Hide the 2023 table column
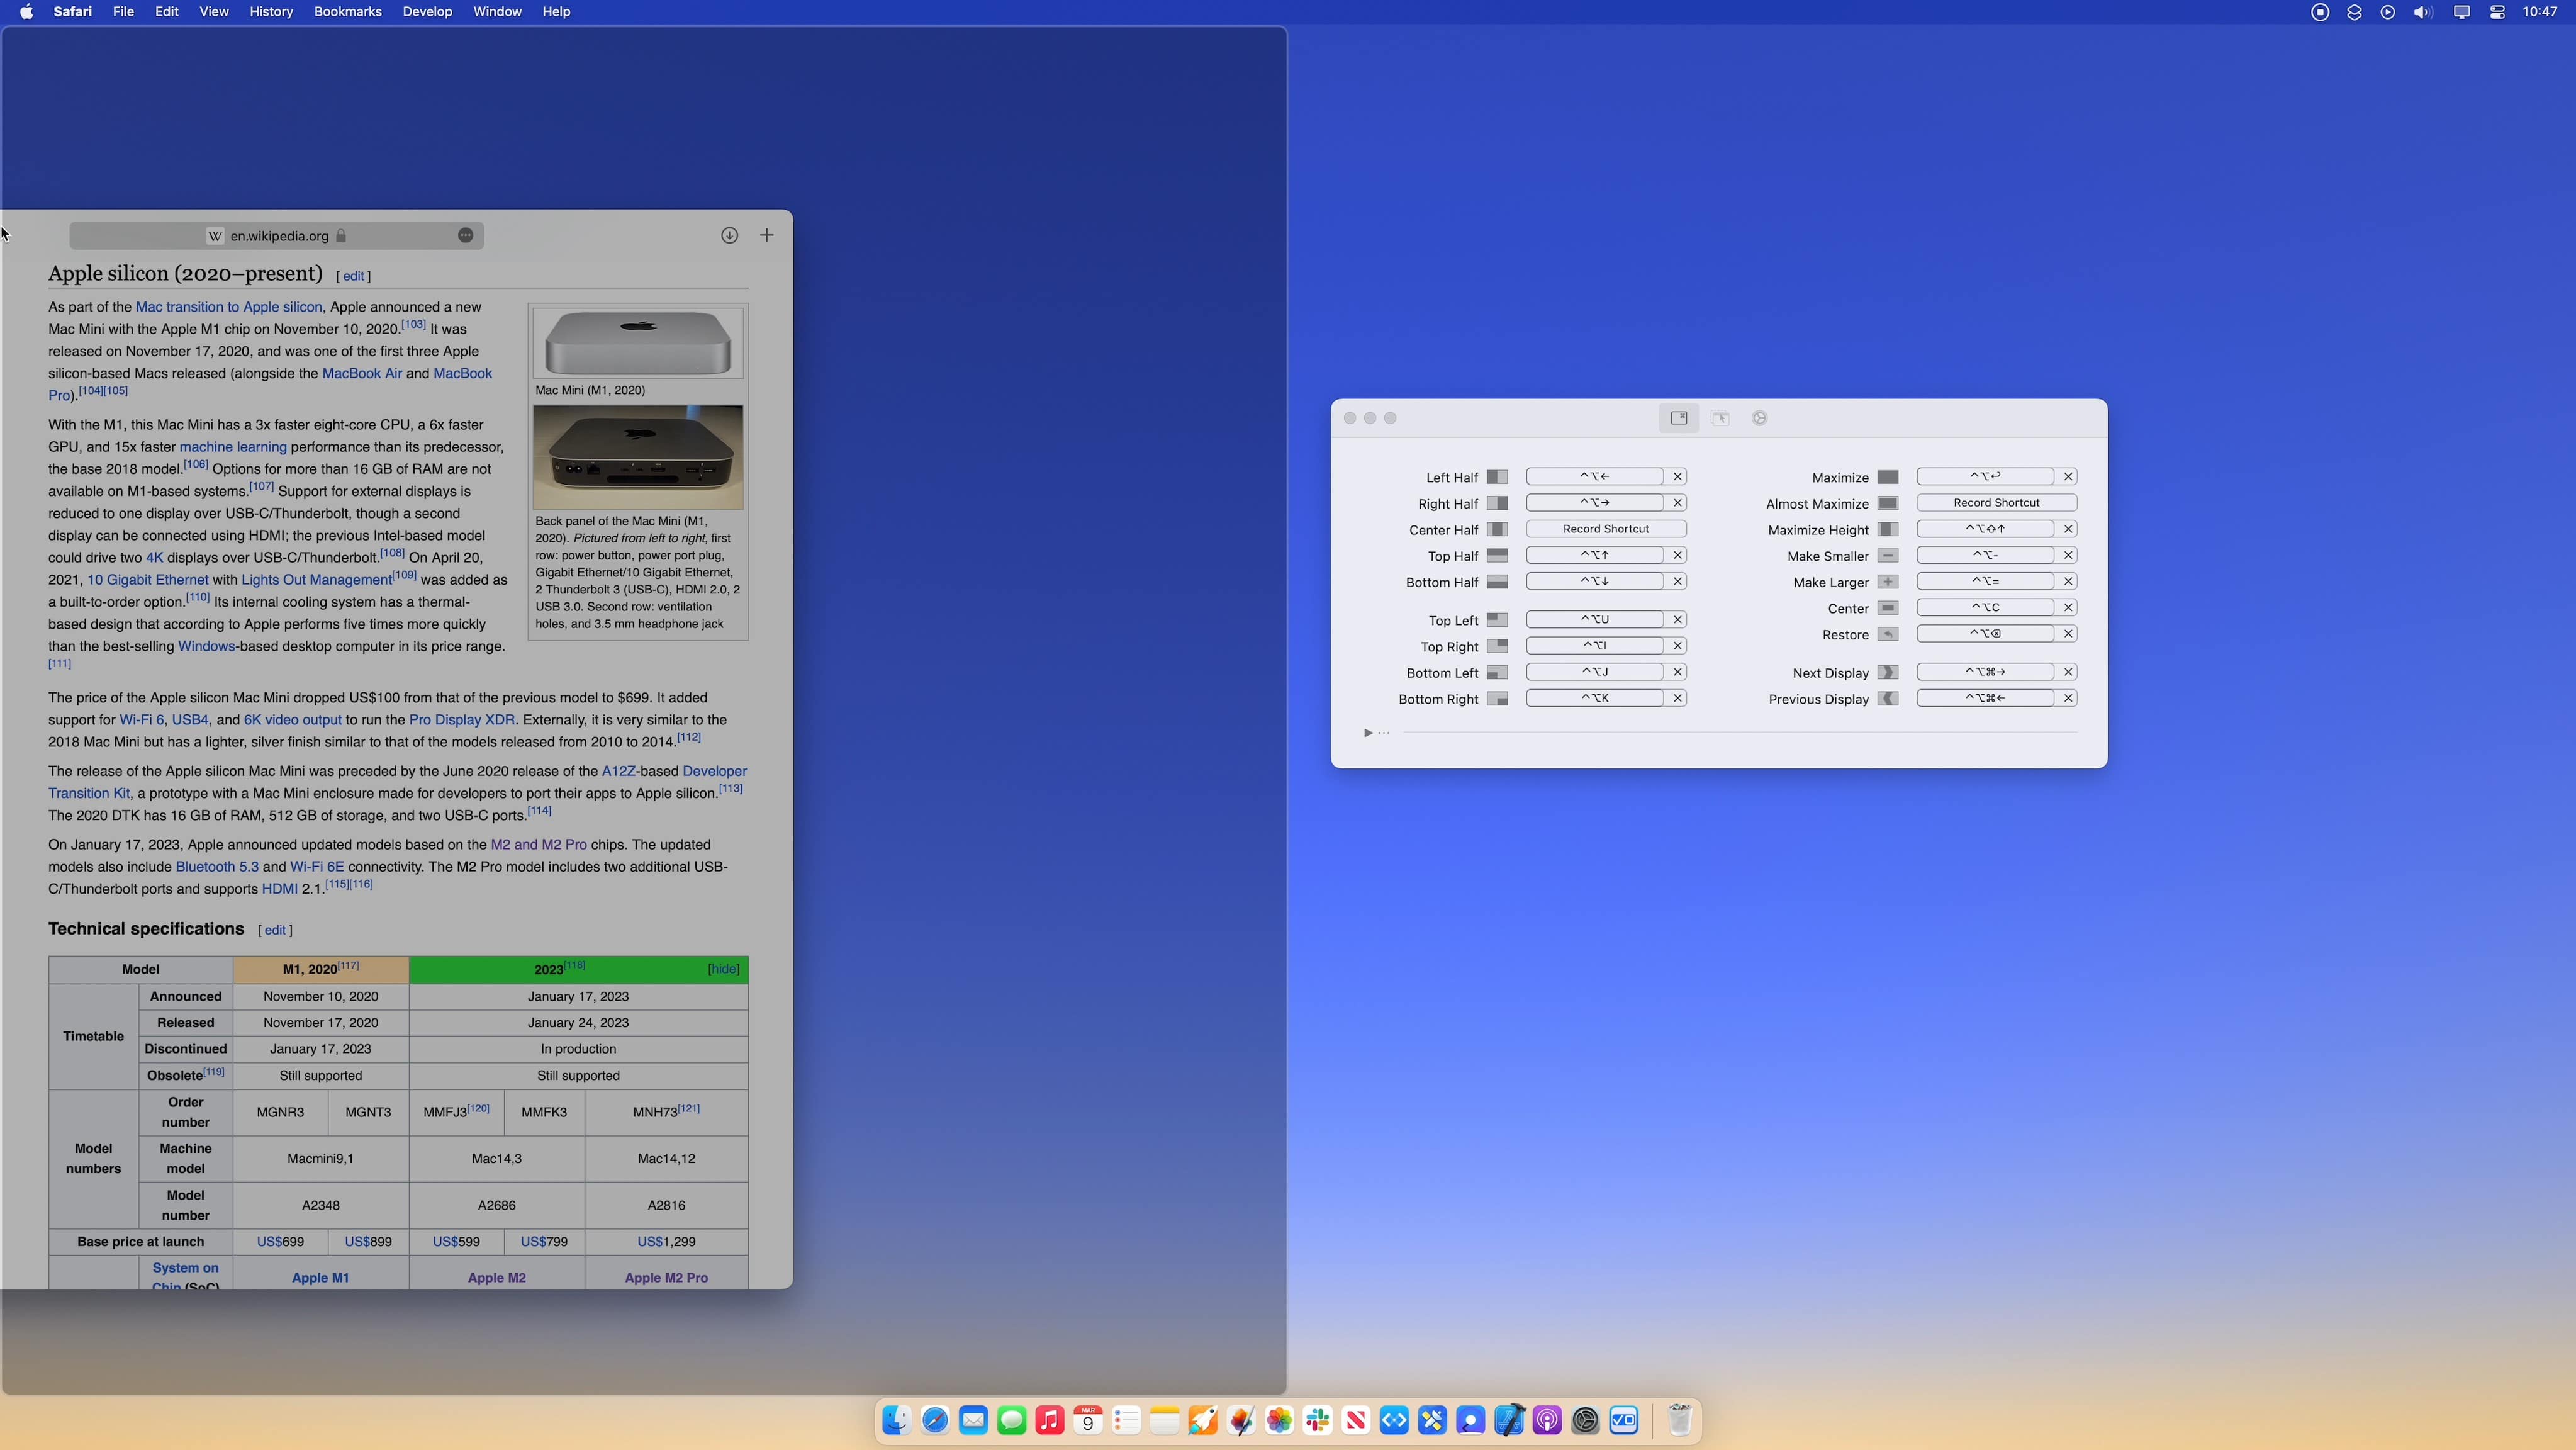This screenshot has height=1450, width=2576. pos(723,969)
